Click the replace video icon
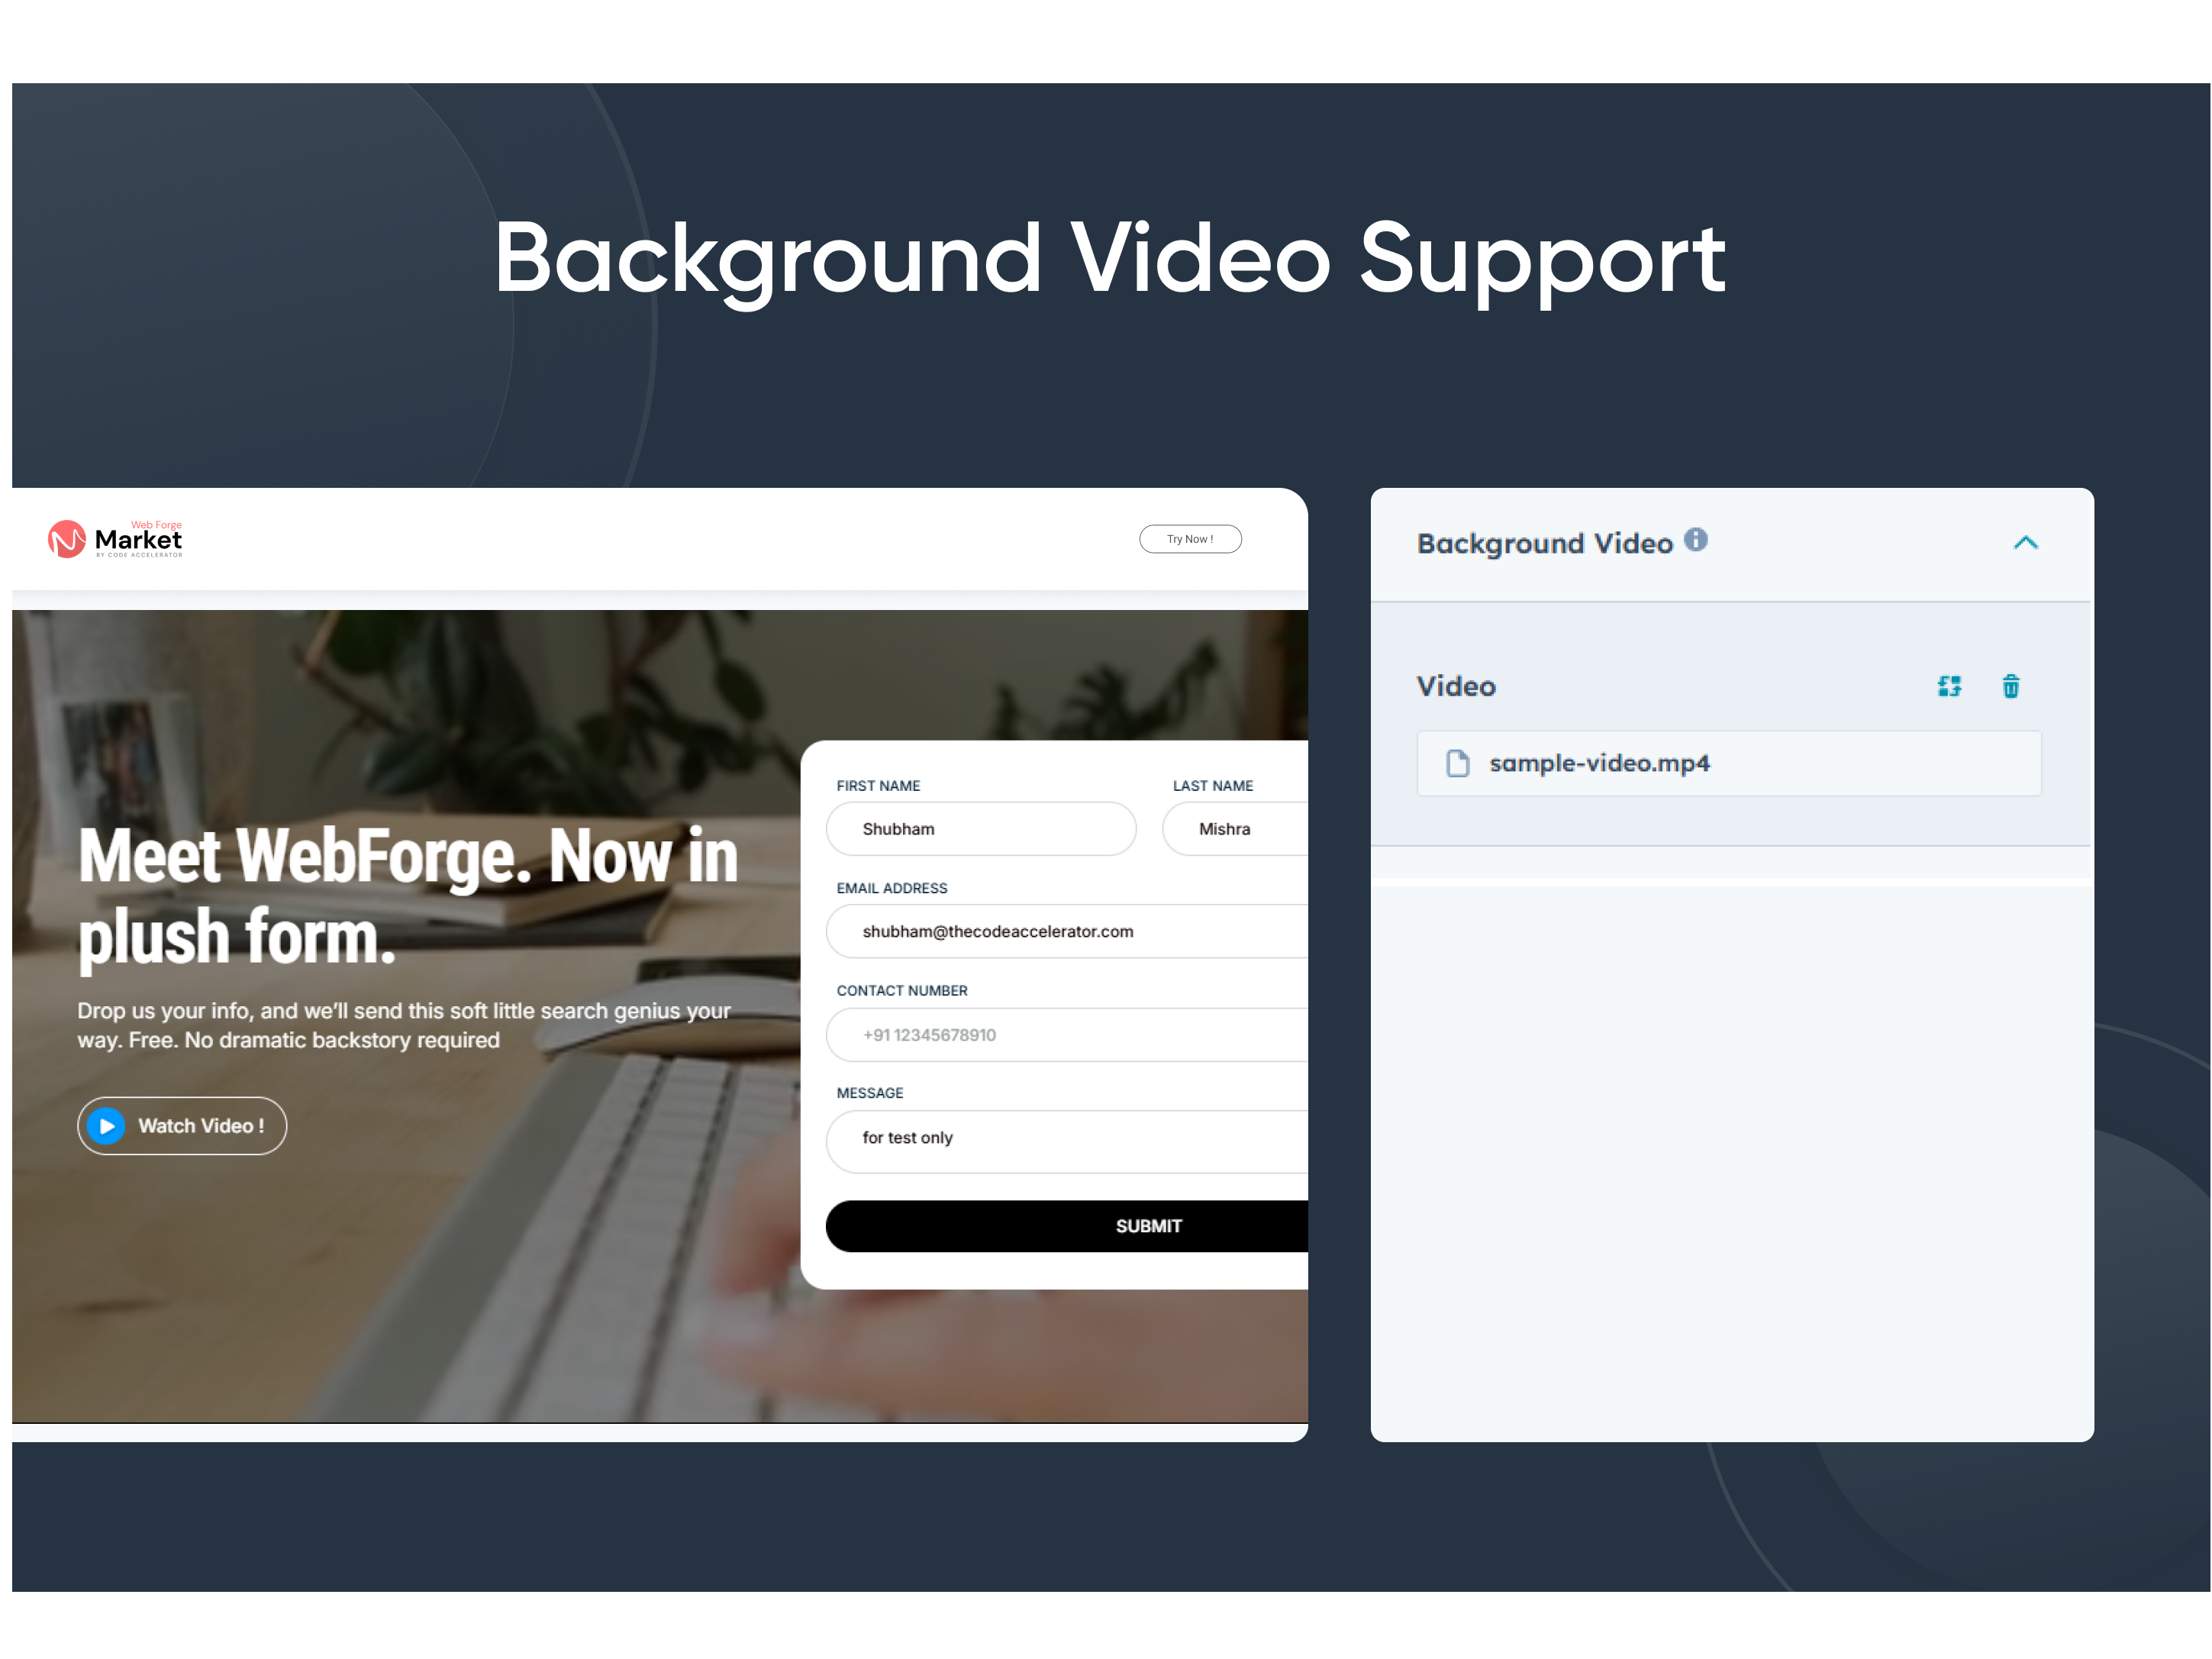2212x1659 pixels. pyautogui.click(x=1949, y=686)
